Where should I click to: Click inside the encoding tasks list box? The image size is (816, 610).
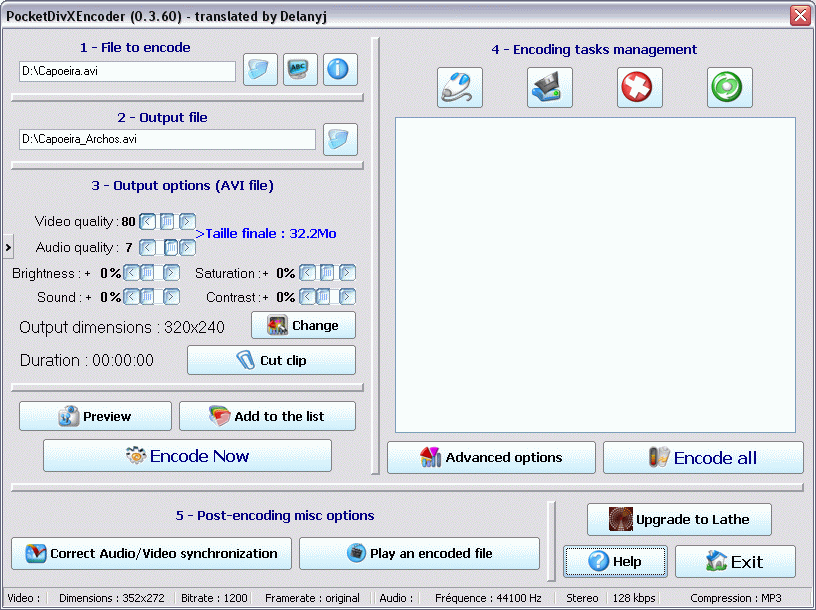595,275
